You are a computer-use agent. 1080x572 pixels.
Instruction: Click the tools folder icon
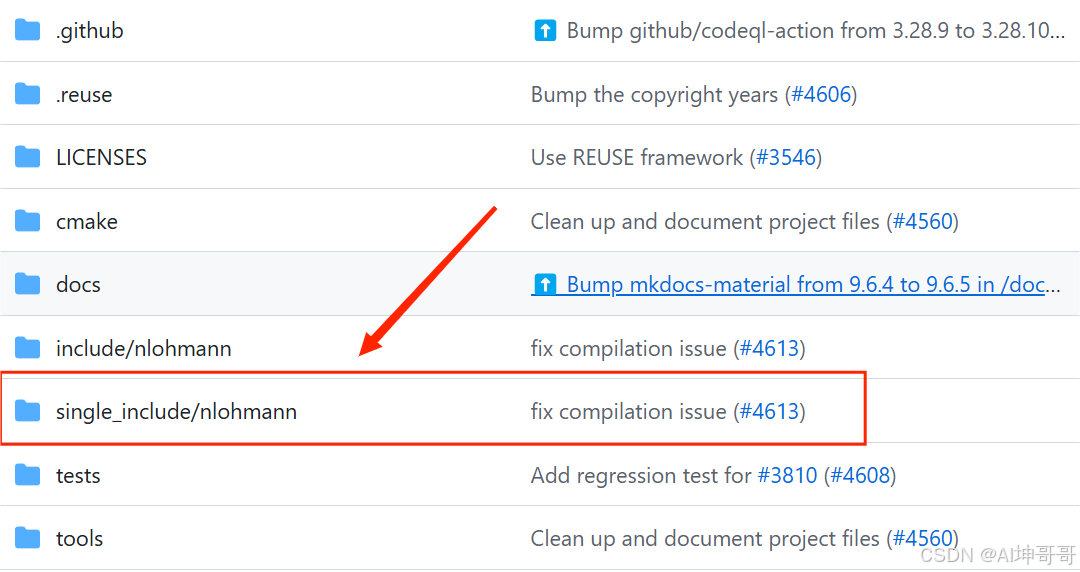28,538
